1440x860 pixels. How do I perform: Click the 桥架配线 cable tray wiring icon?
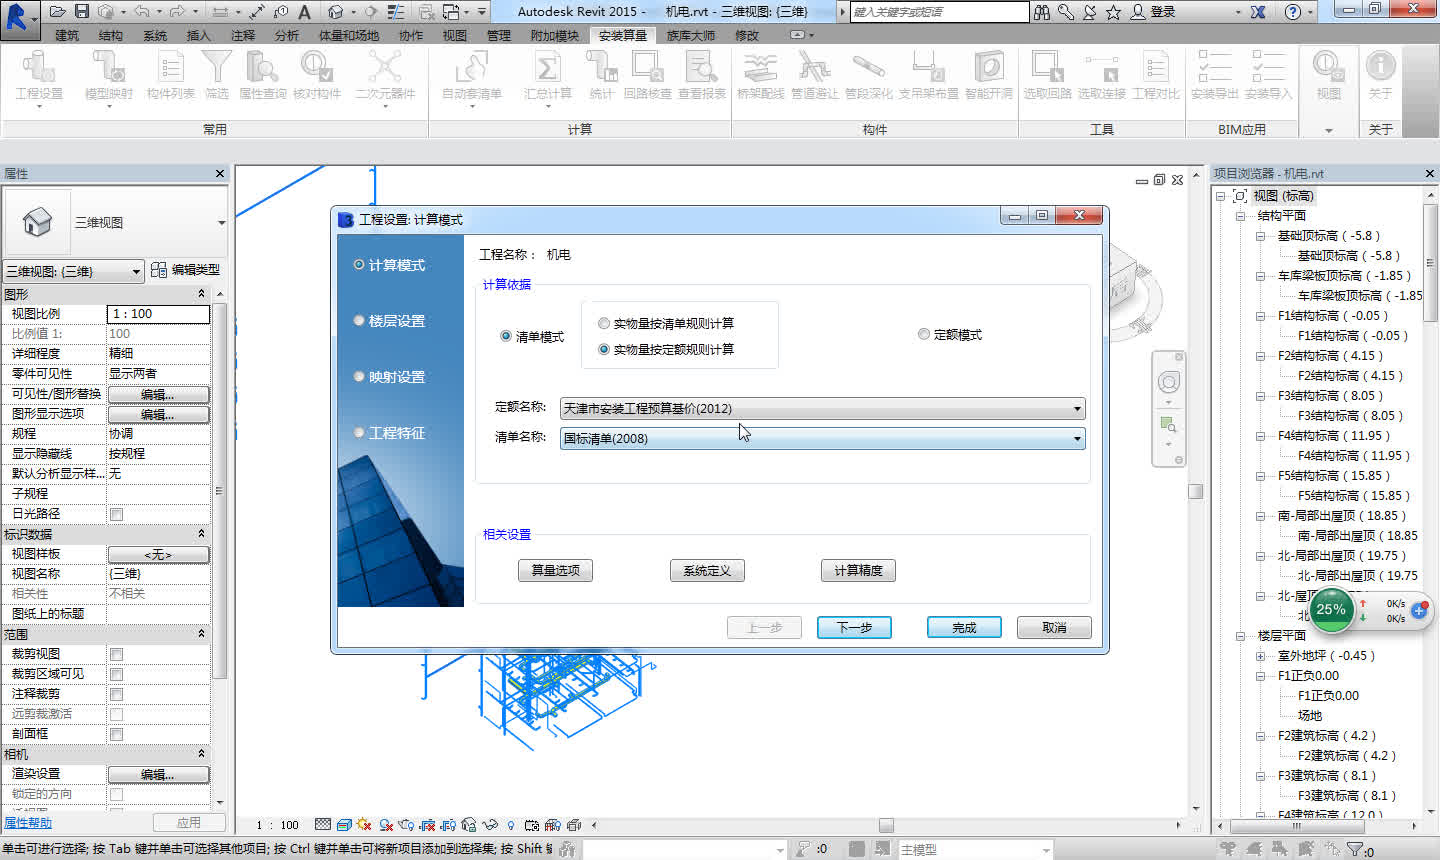tap(762, 78)
